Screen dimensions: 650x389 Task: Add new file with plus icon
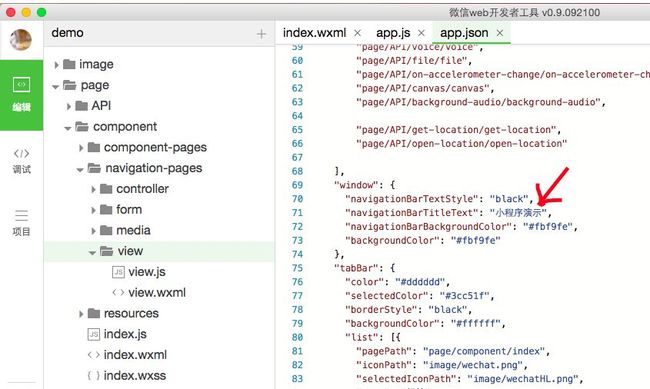261,34
